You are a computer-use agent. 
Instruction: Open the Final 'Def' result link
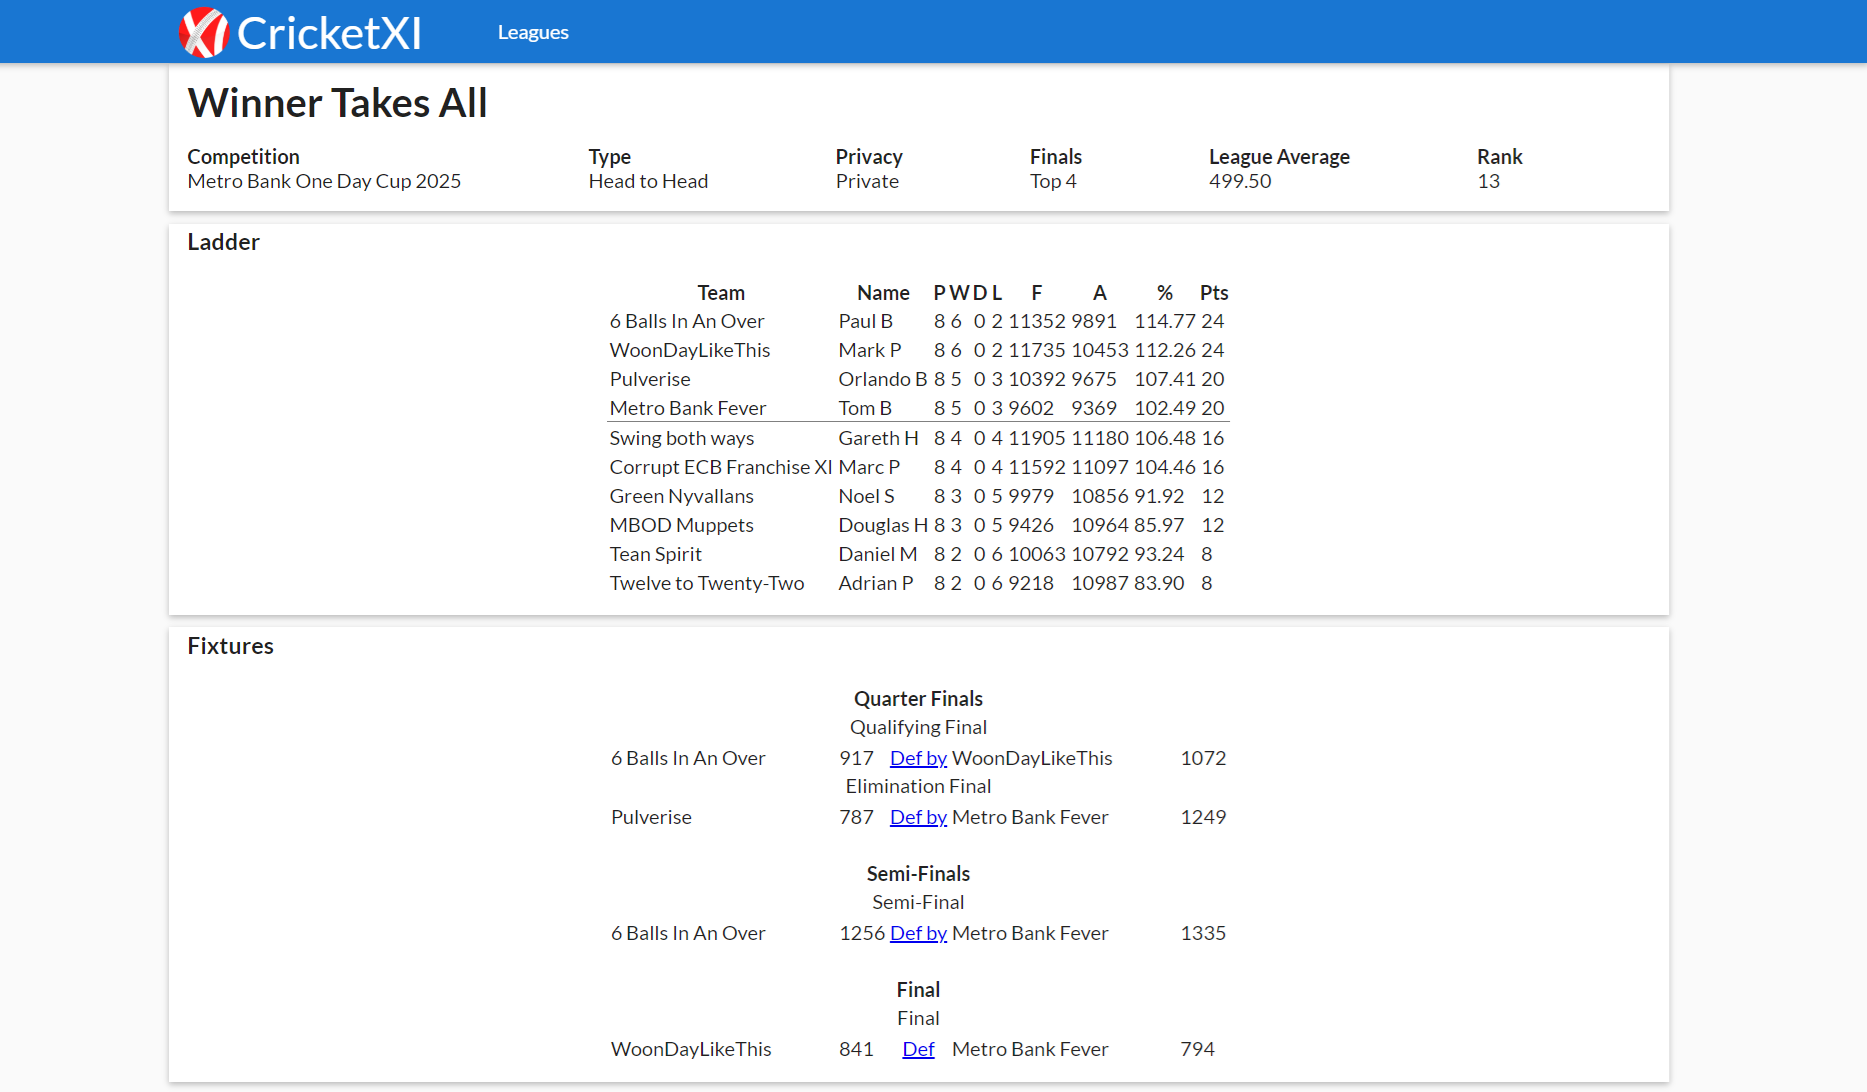click(917, 1049)
